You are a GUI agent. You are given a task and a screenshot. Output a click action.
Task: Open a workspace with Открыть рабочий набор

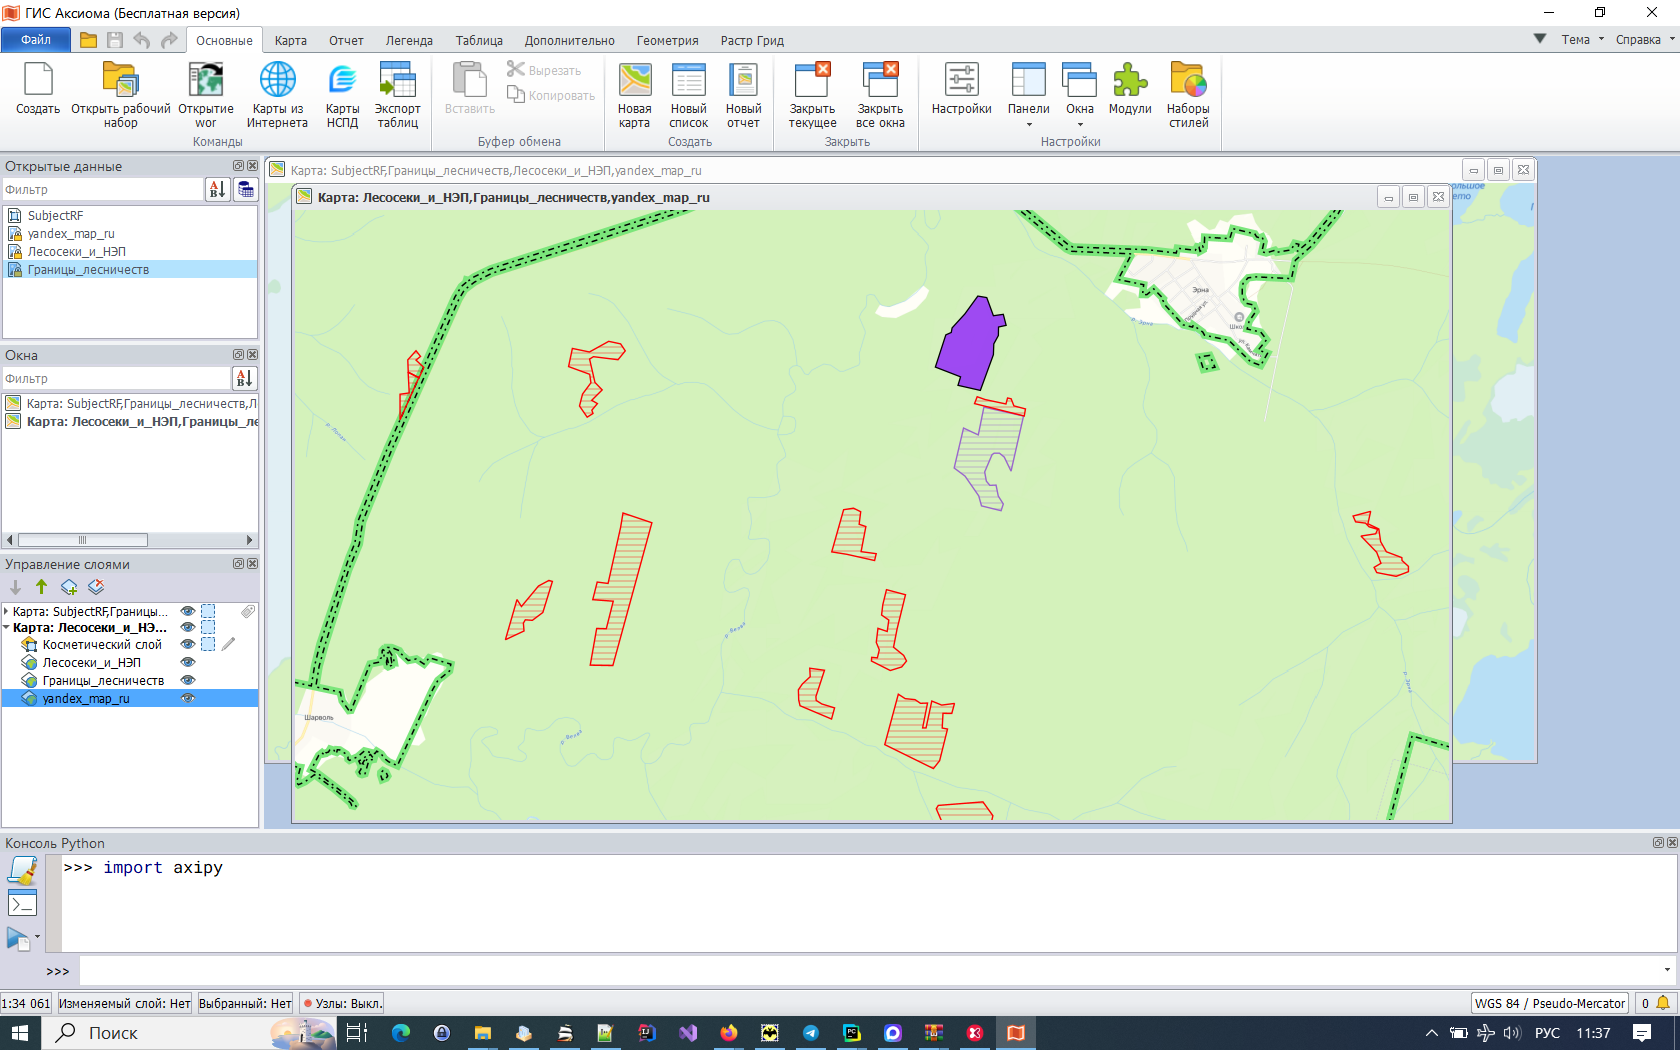click(x=120, y=94)
